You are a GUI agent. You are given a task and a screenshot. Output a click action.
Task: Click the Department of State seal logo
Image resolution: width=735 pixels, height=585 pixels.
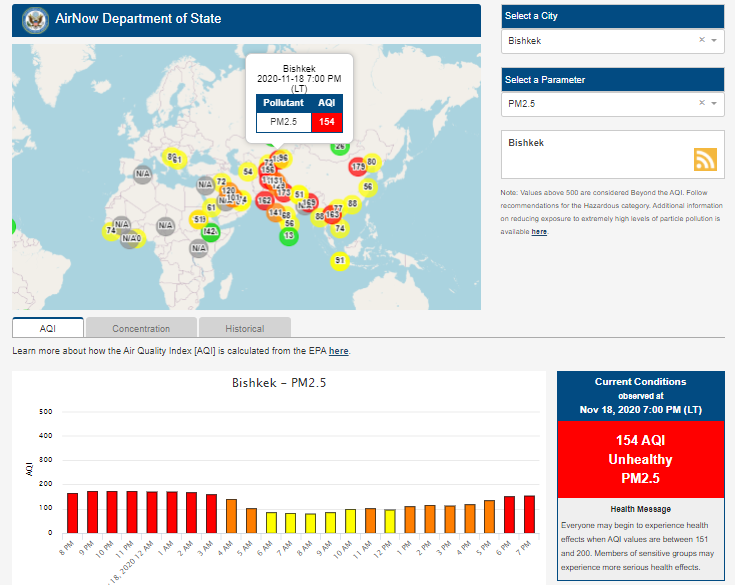[x=35, y=19]
